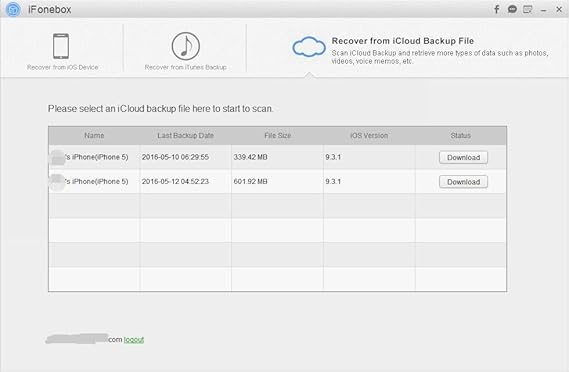Open the Facebook page icon

click(497, 9)
